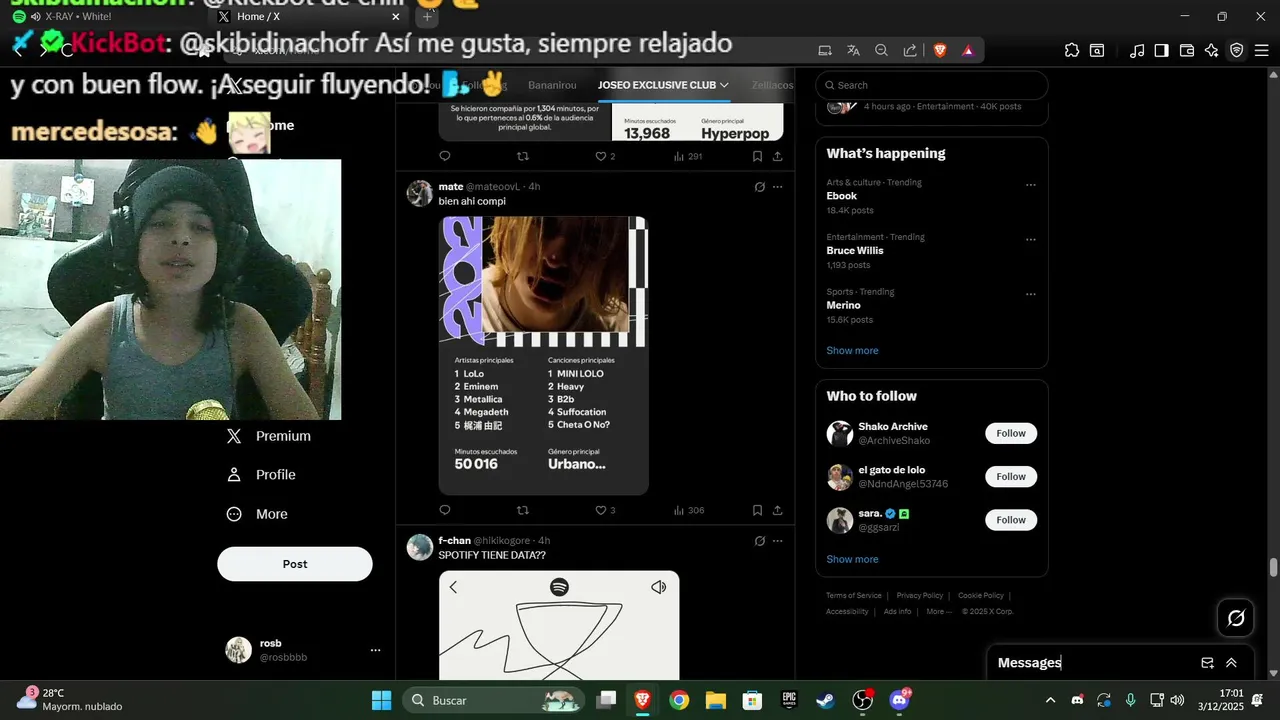
Task: Open Brave Shields icon in address bar
Action: tap(940, 50)
